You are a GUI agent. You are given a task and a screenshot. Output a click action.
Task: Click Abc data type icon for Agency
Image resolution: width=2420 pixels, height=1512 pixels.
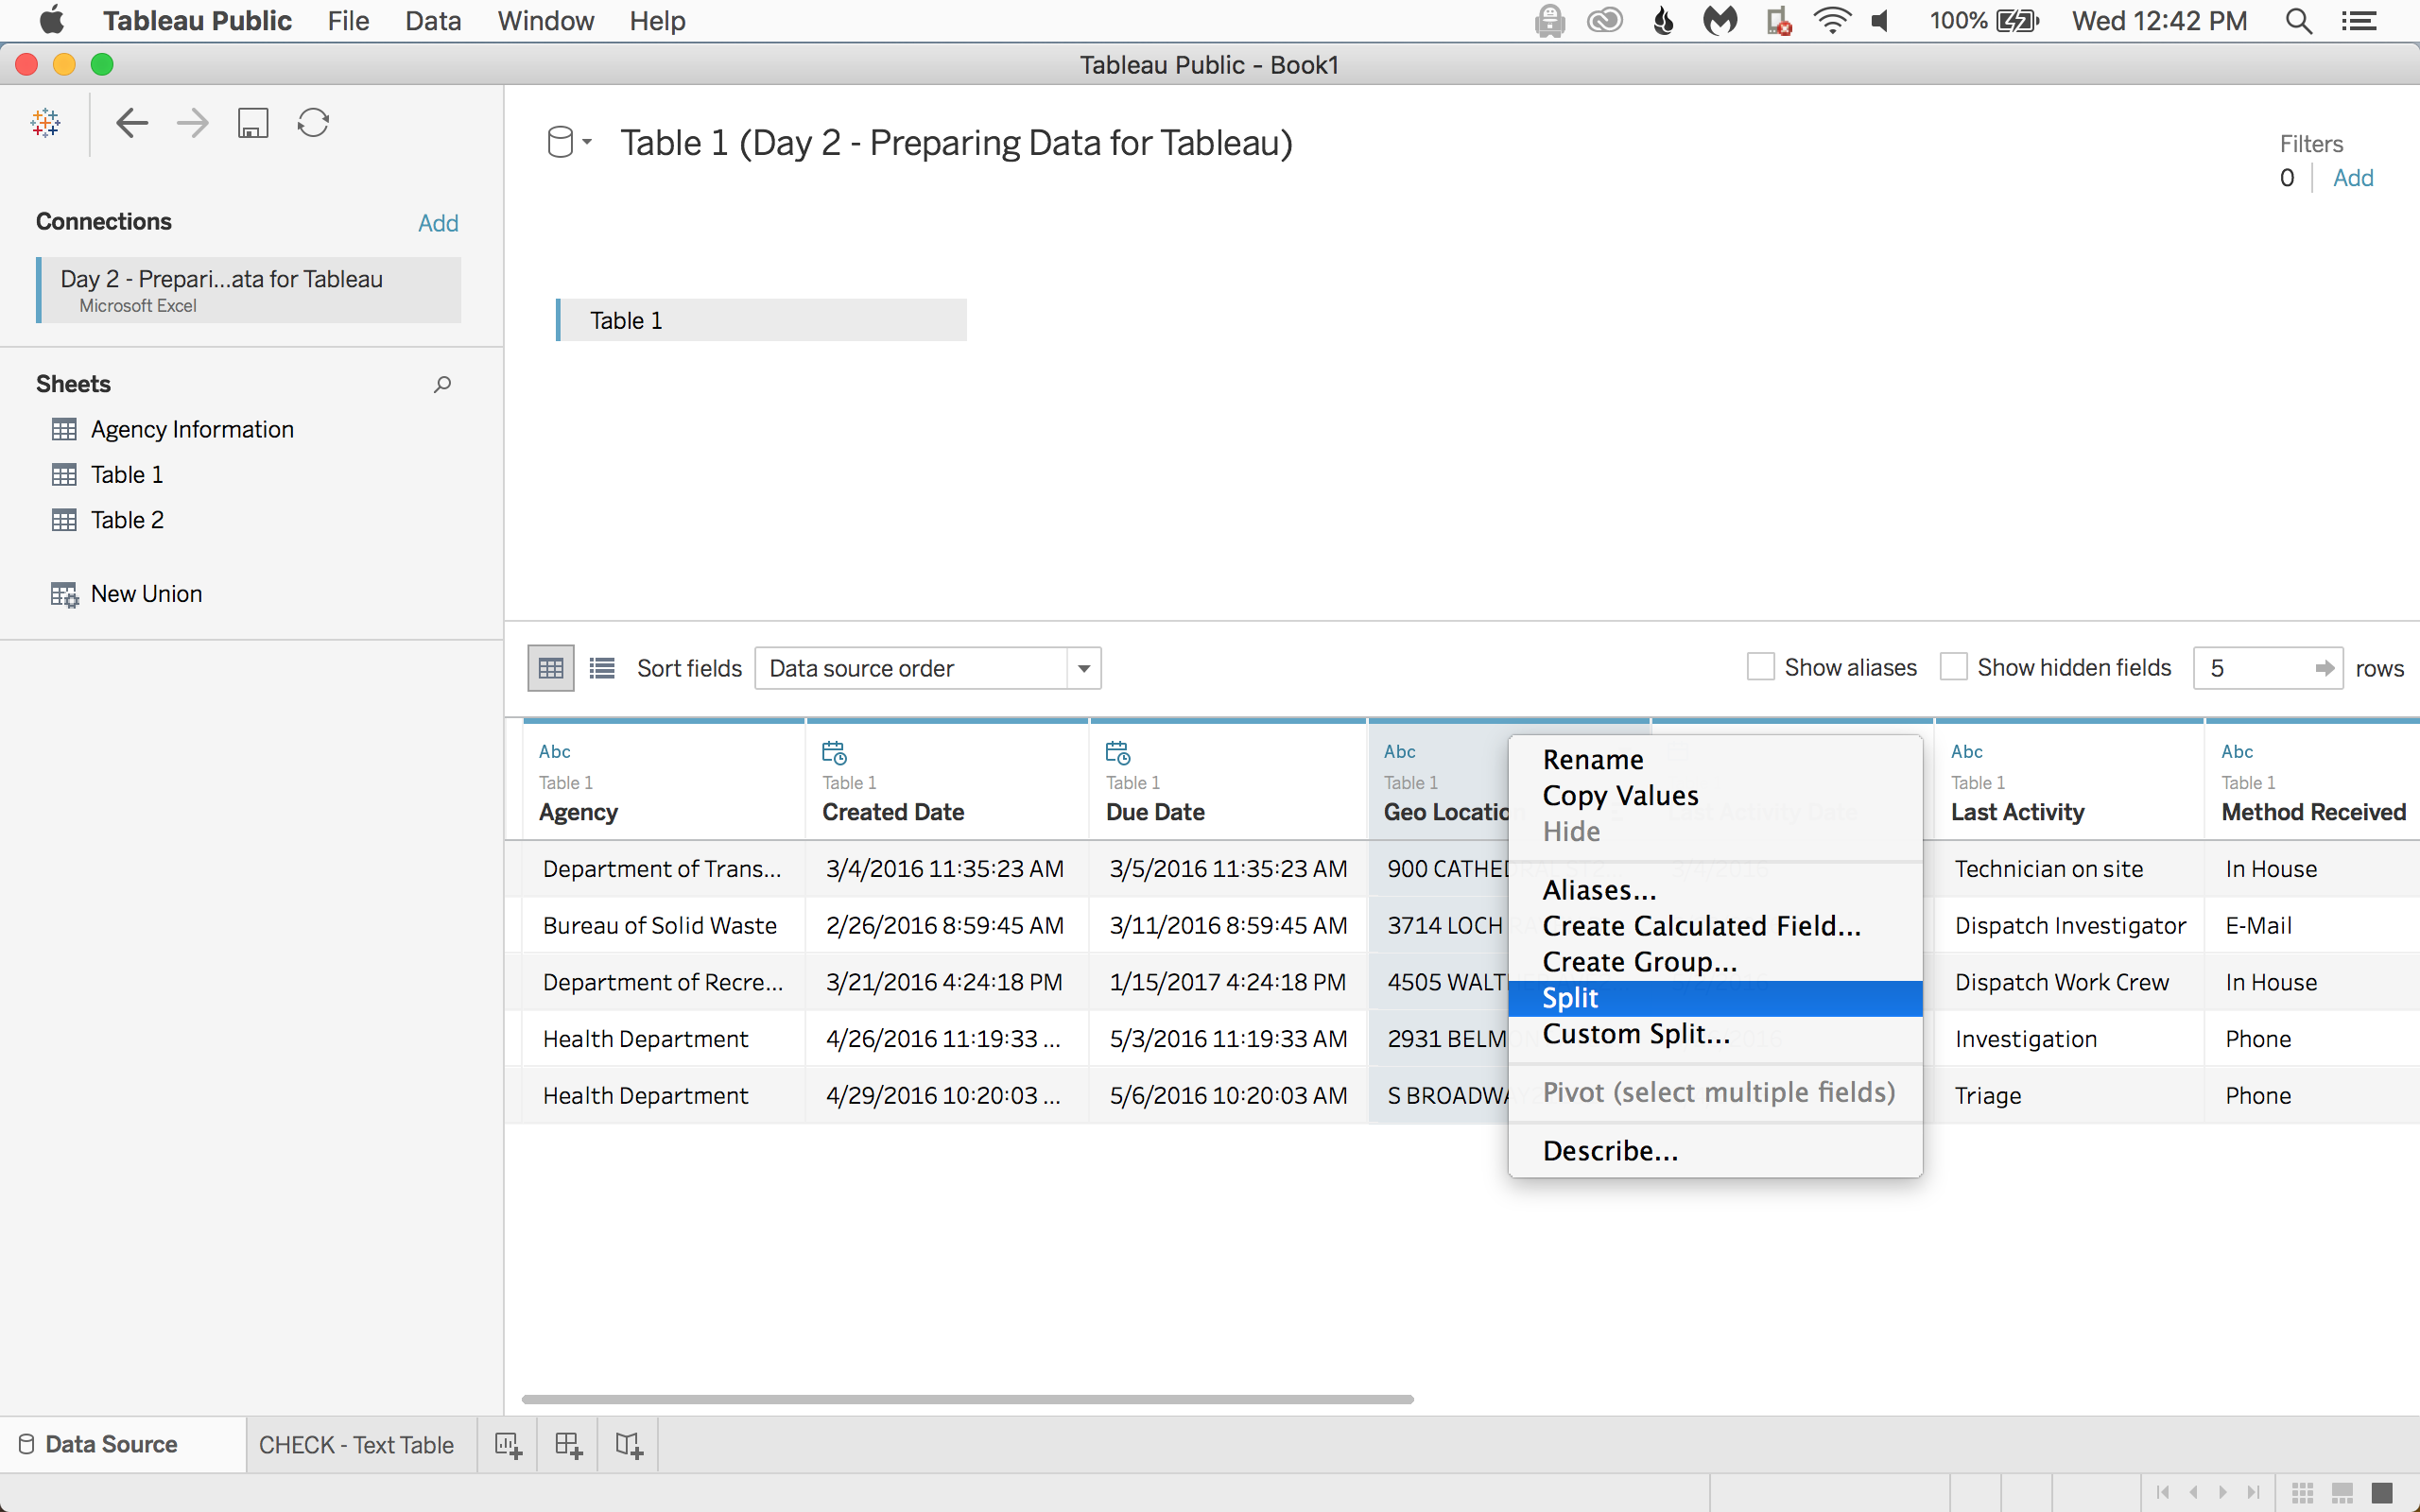[x=555, y=751]
